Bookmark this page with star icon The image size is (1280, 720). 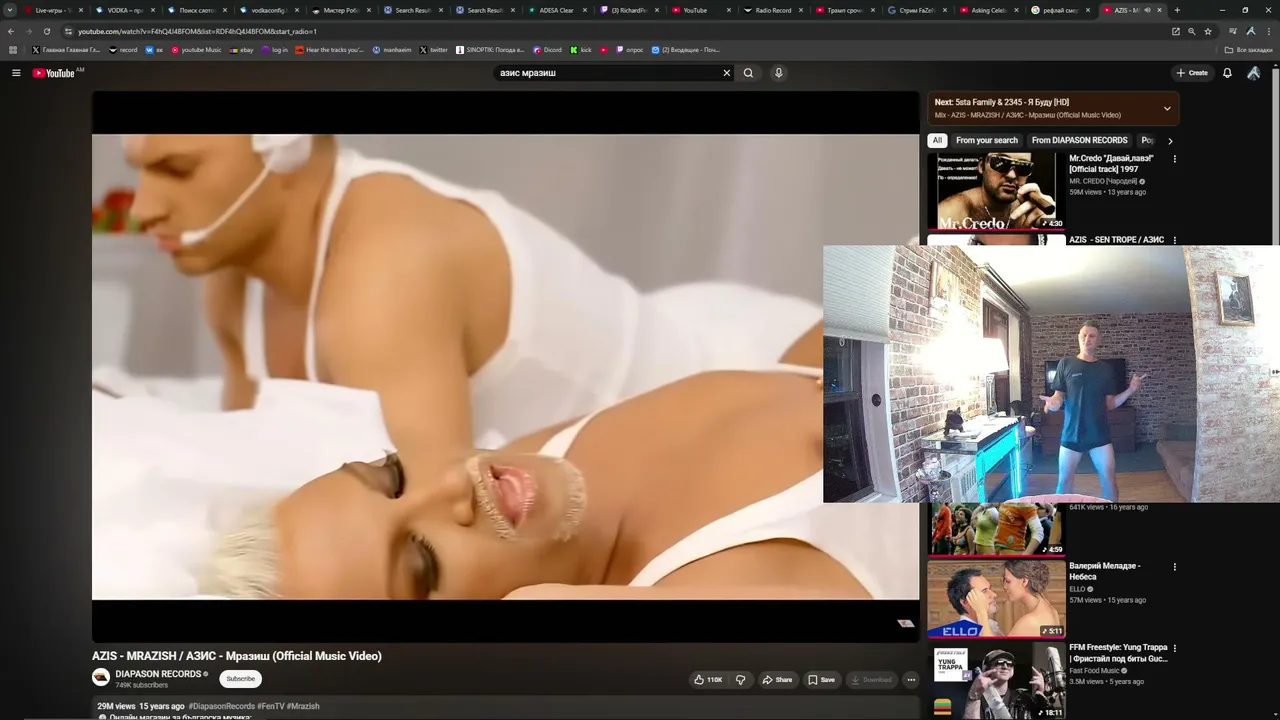(1208, 31)
